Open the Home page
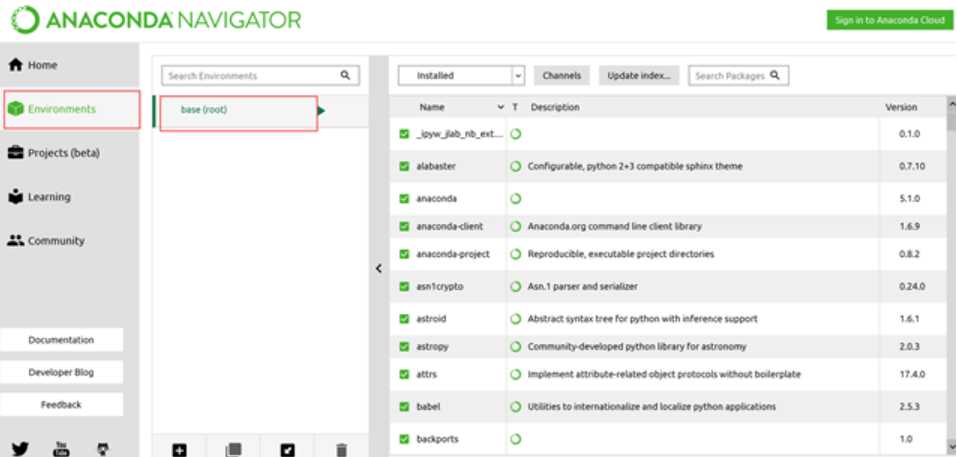 [x=34, y=65]
